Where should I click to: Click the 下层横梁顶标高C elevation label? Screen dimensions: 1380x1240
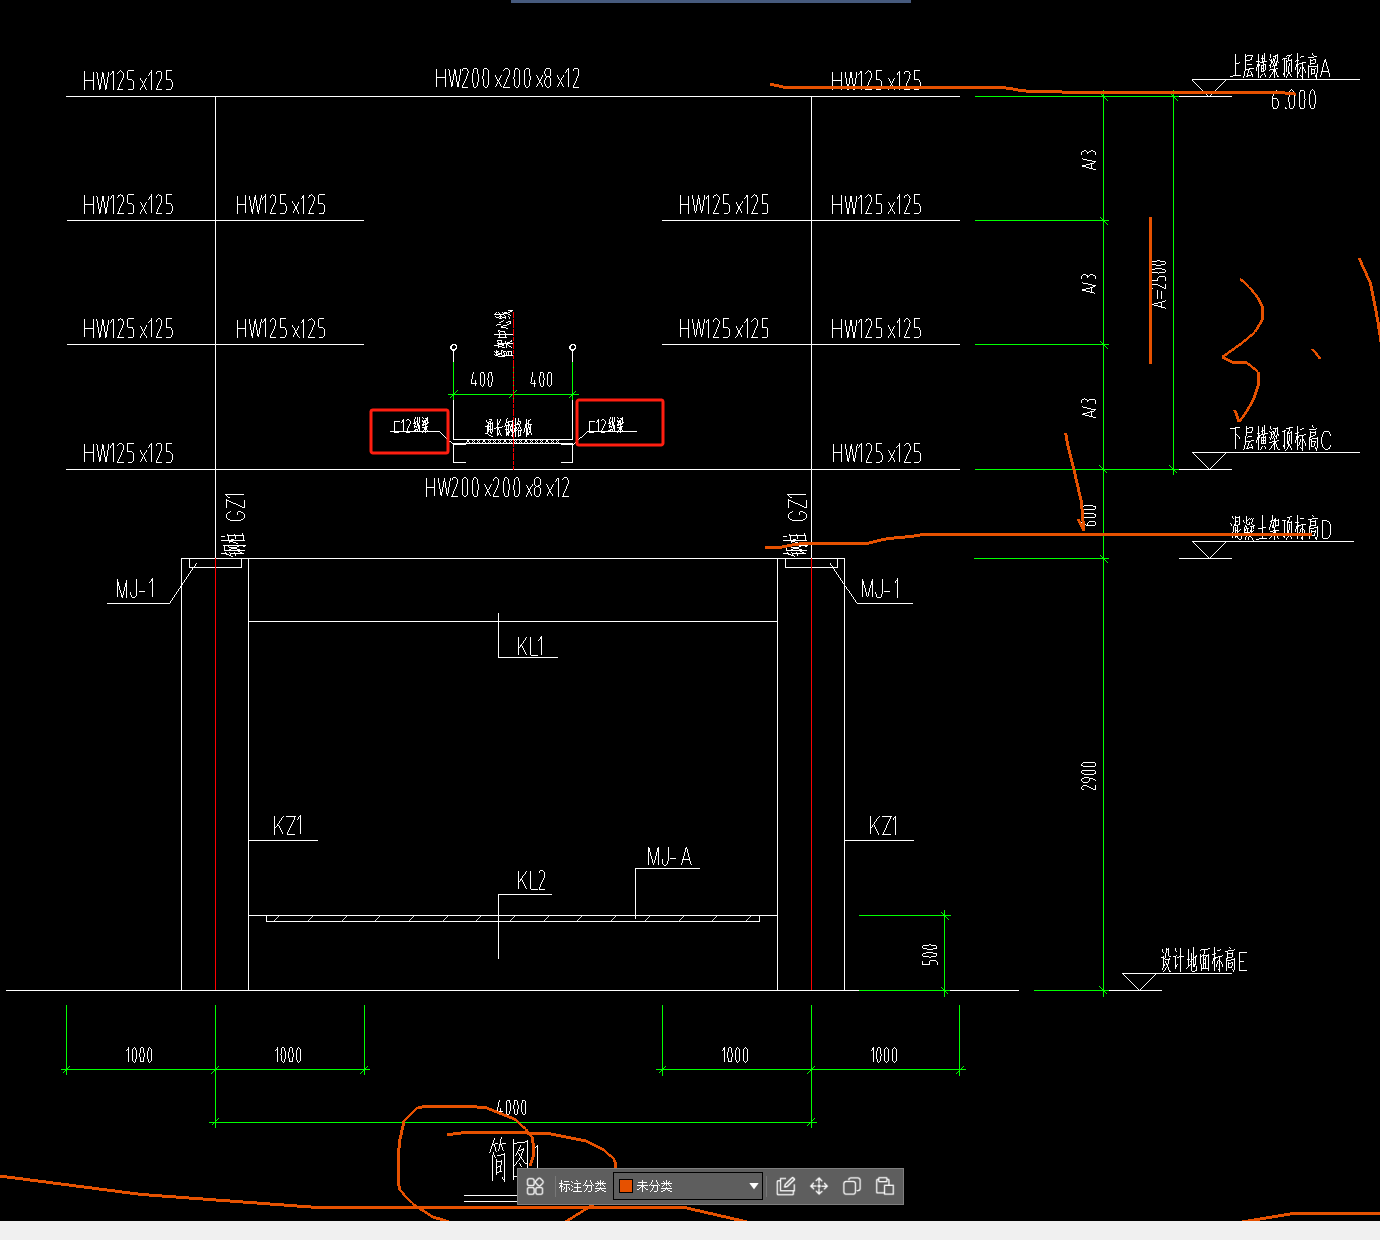coord(1281,439)
